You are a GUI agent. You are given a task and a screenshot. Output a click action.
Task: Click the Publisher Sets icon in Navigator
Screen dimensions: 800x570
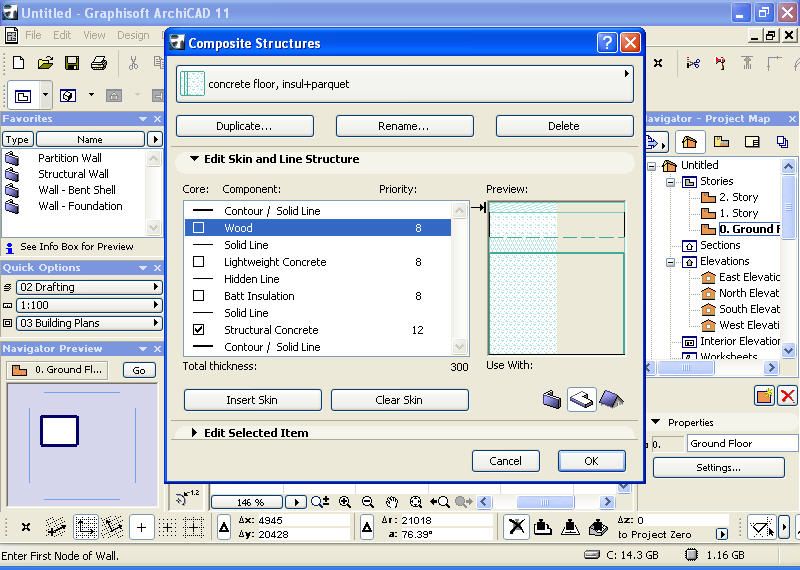pos(782,141)
